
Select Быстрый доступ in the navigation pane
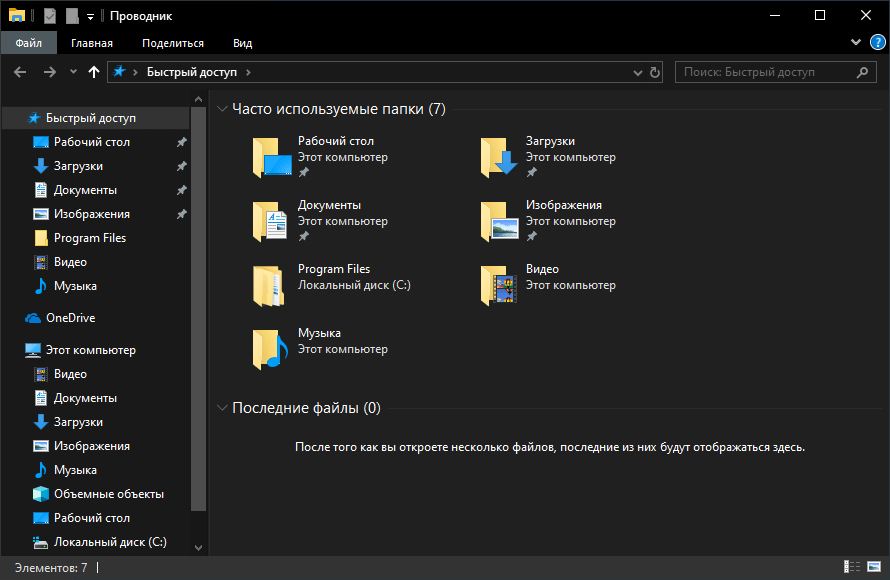pos(96,118)
